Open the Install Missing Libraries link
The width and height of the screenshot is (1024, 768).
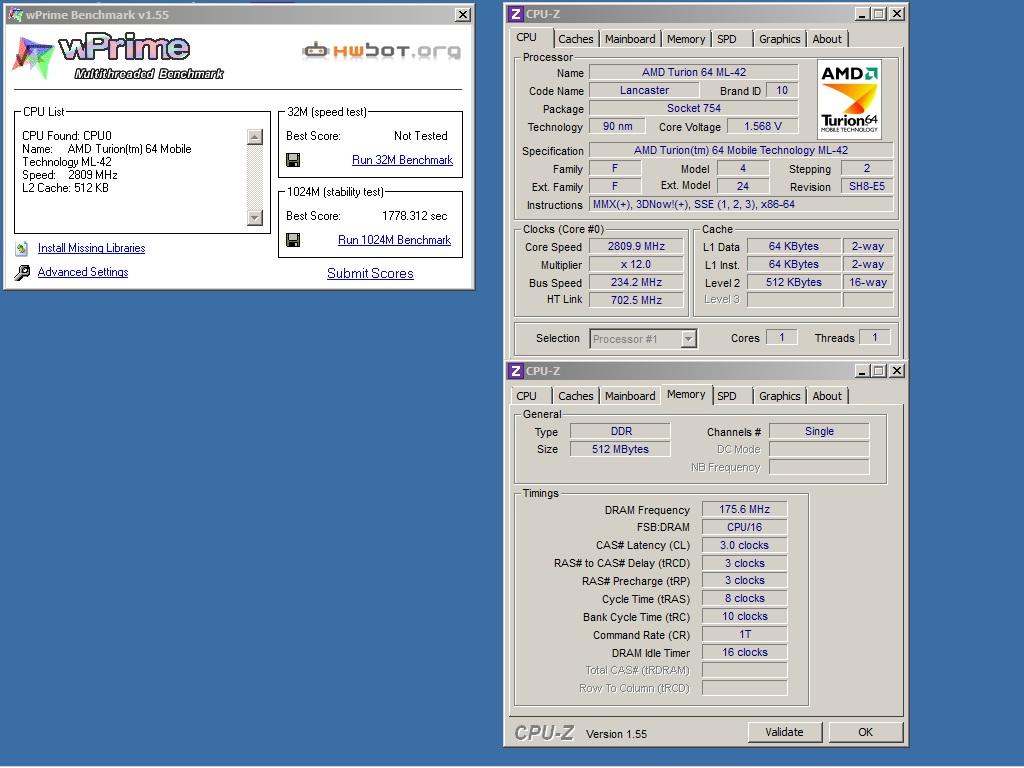click(x=91, y=248)
